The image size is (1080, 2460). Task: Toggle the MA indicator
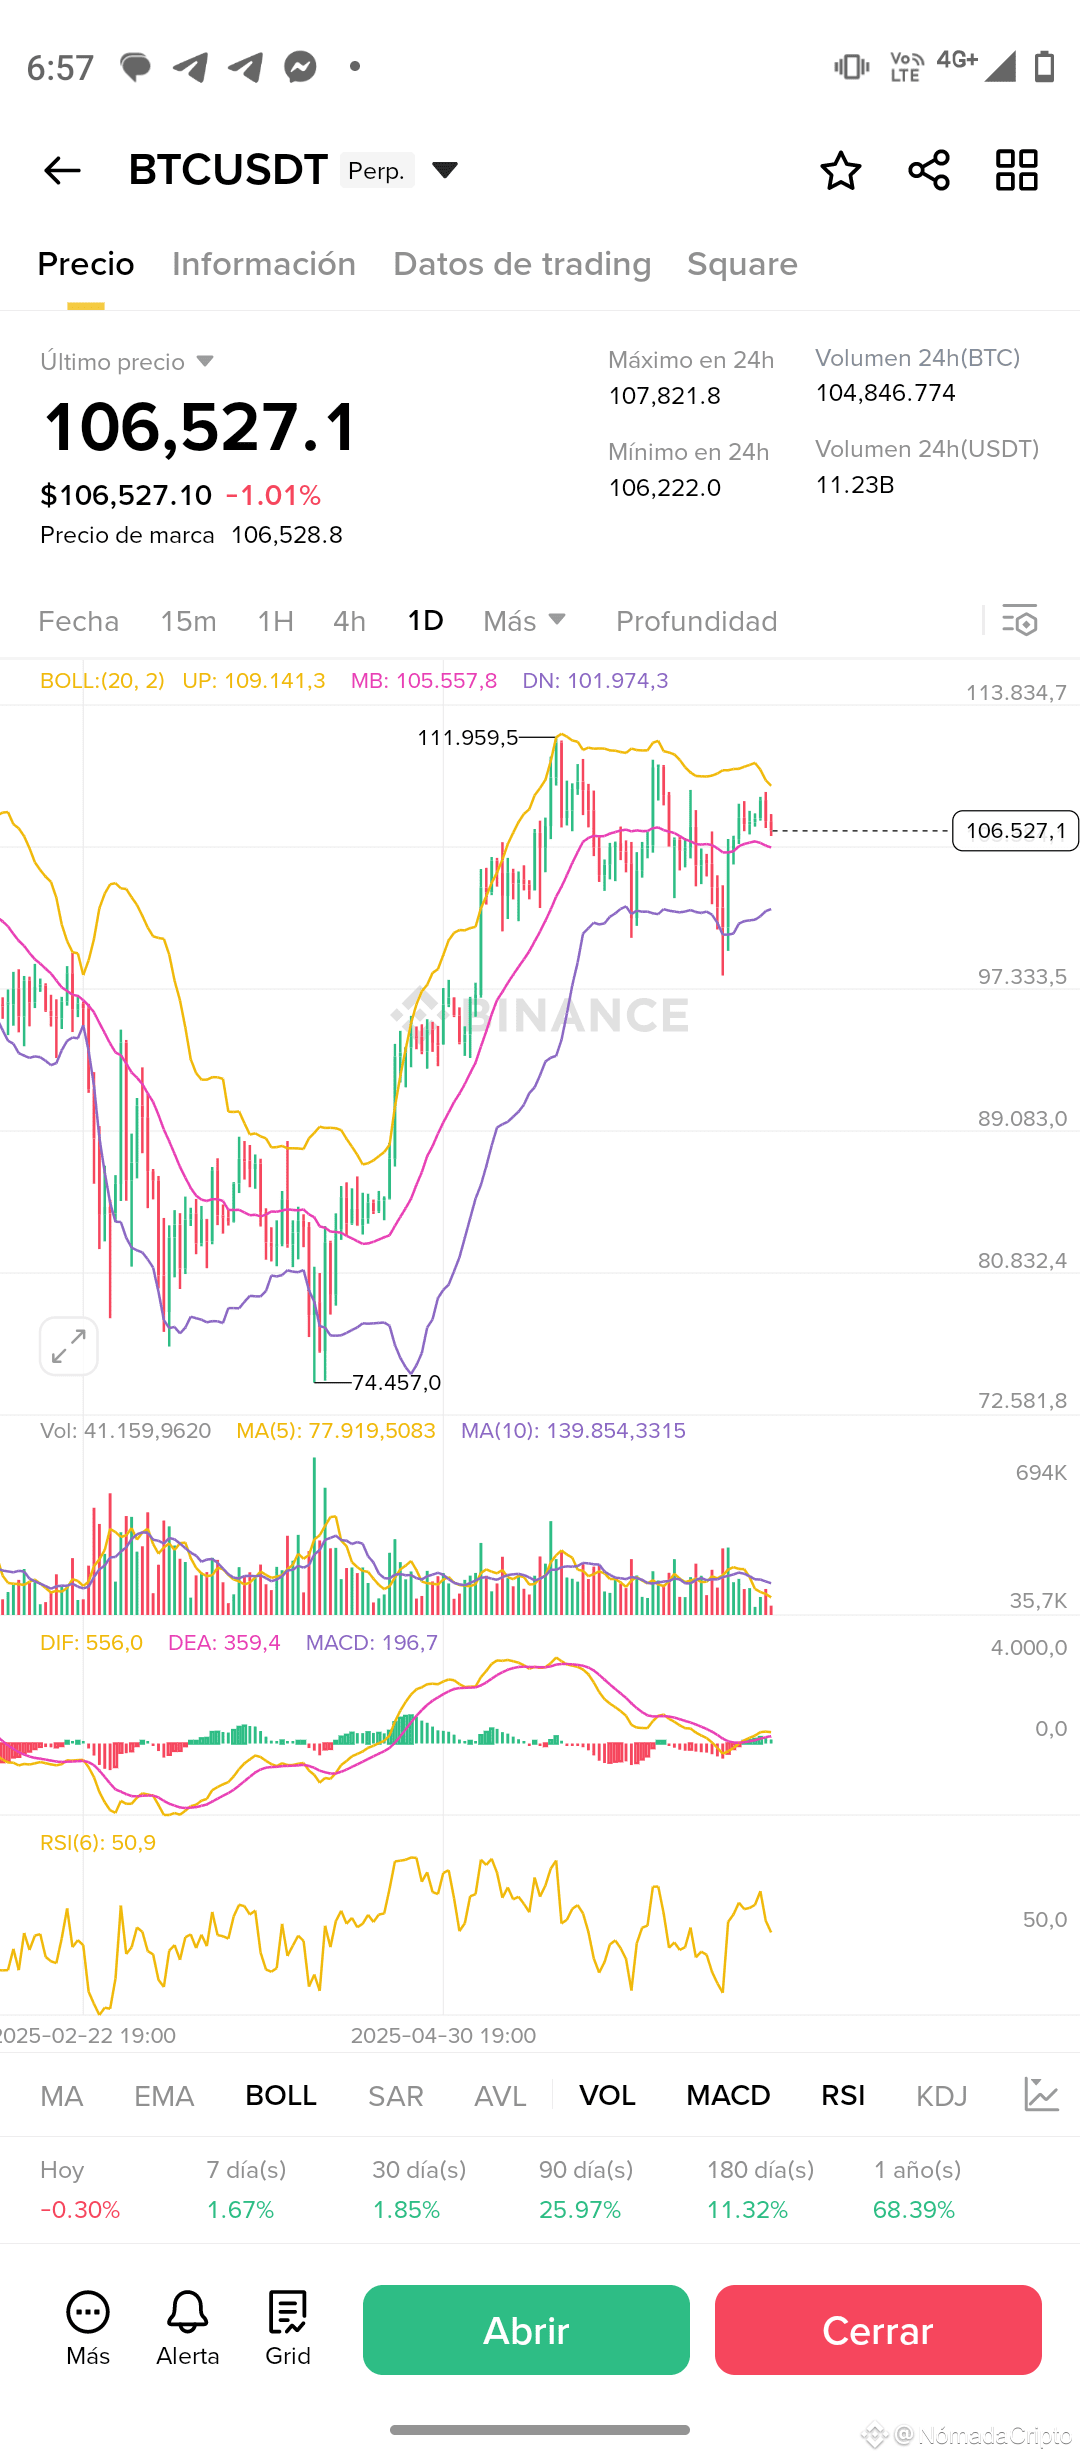point(62,2096)
